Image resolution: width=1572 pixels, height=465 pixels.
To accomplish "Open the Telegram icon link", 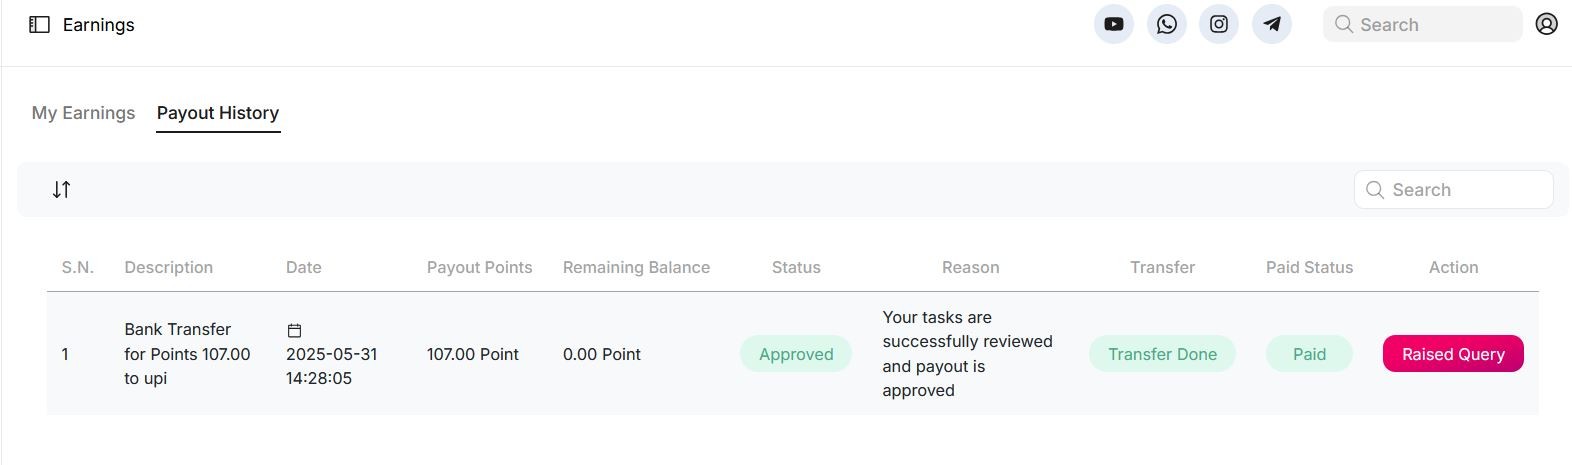I will point(1272,24).
